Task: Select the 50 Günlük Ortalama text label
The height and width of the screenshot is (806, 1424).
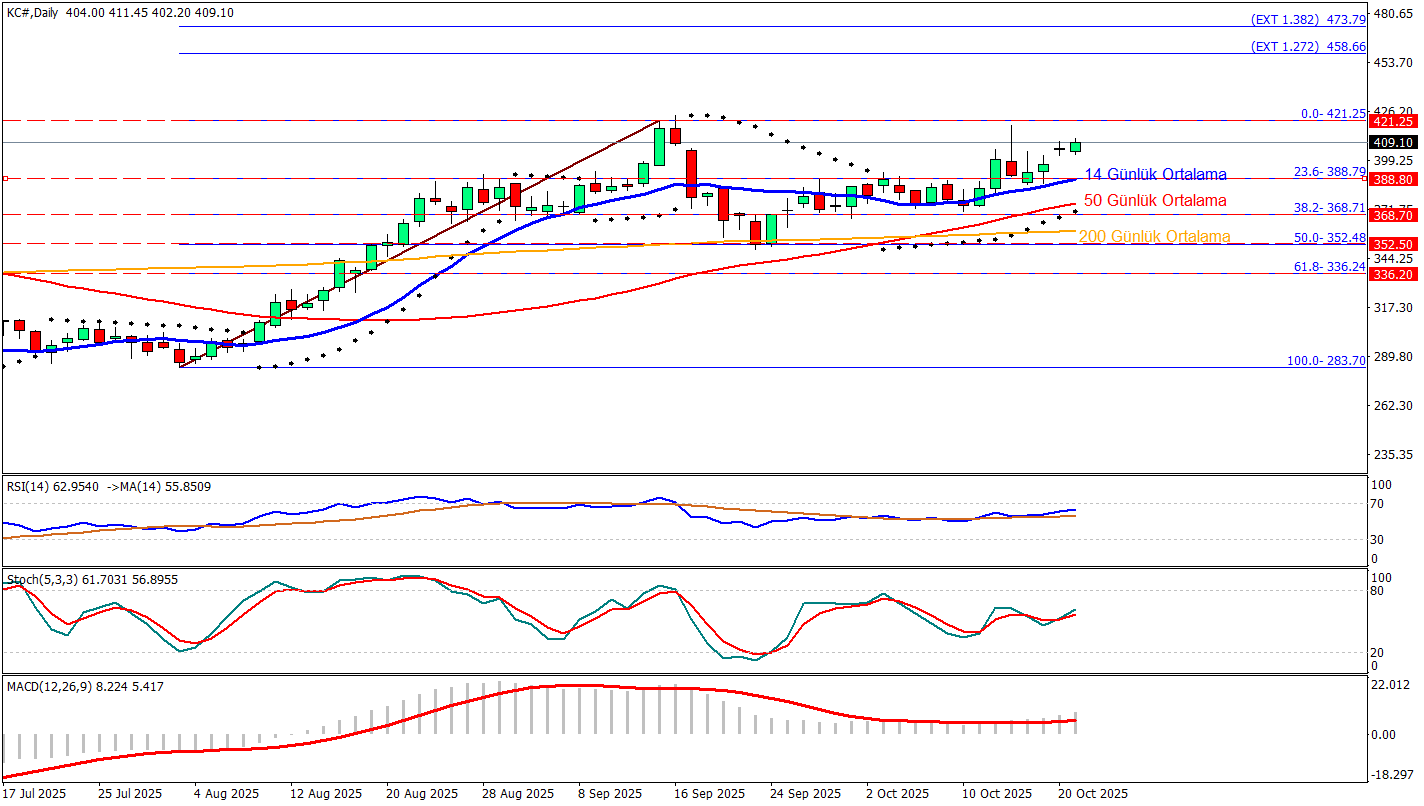Action: click(1155, 201)
